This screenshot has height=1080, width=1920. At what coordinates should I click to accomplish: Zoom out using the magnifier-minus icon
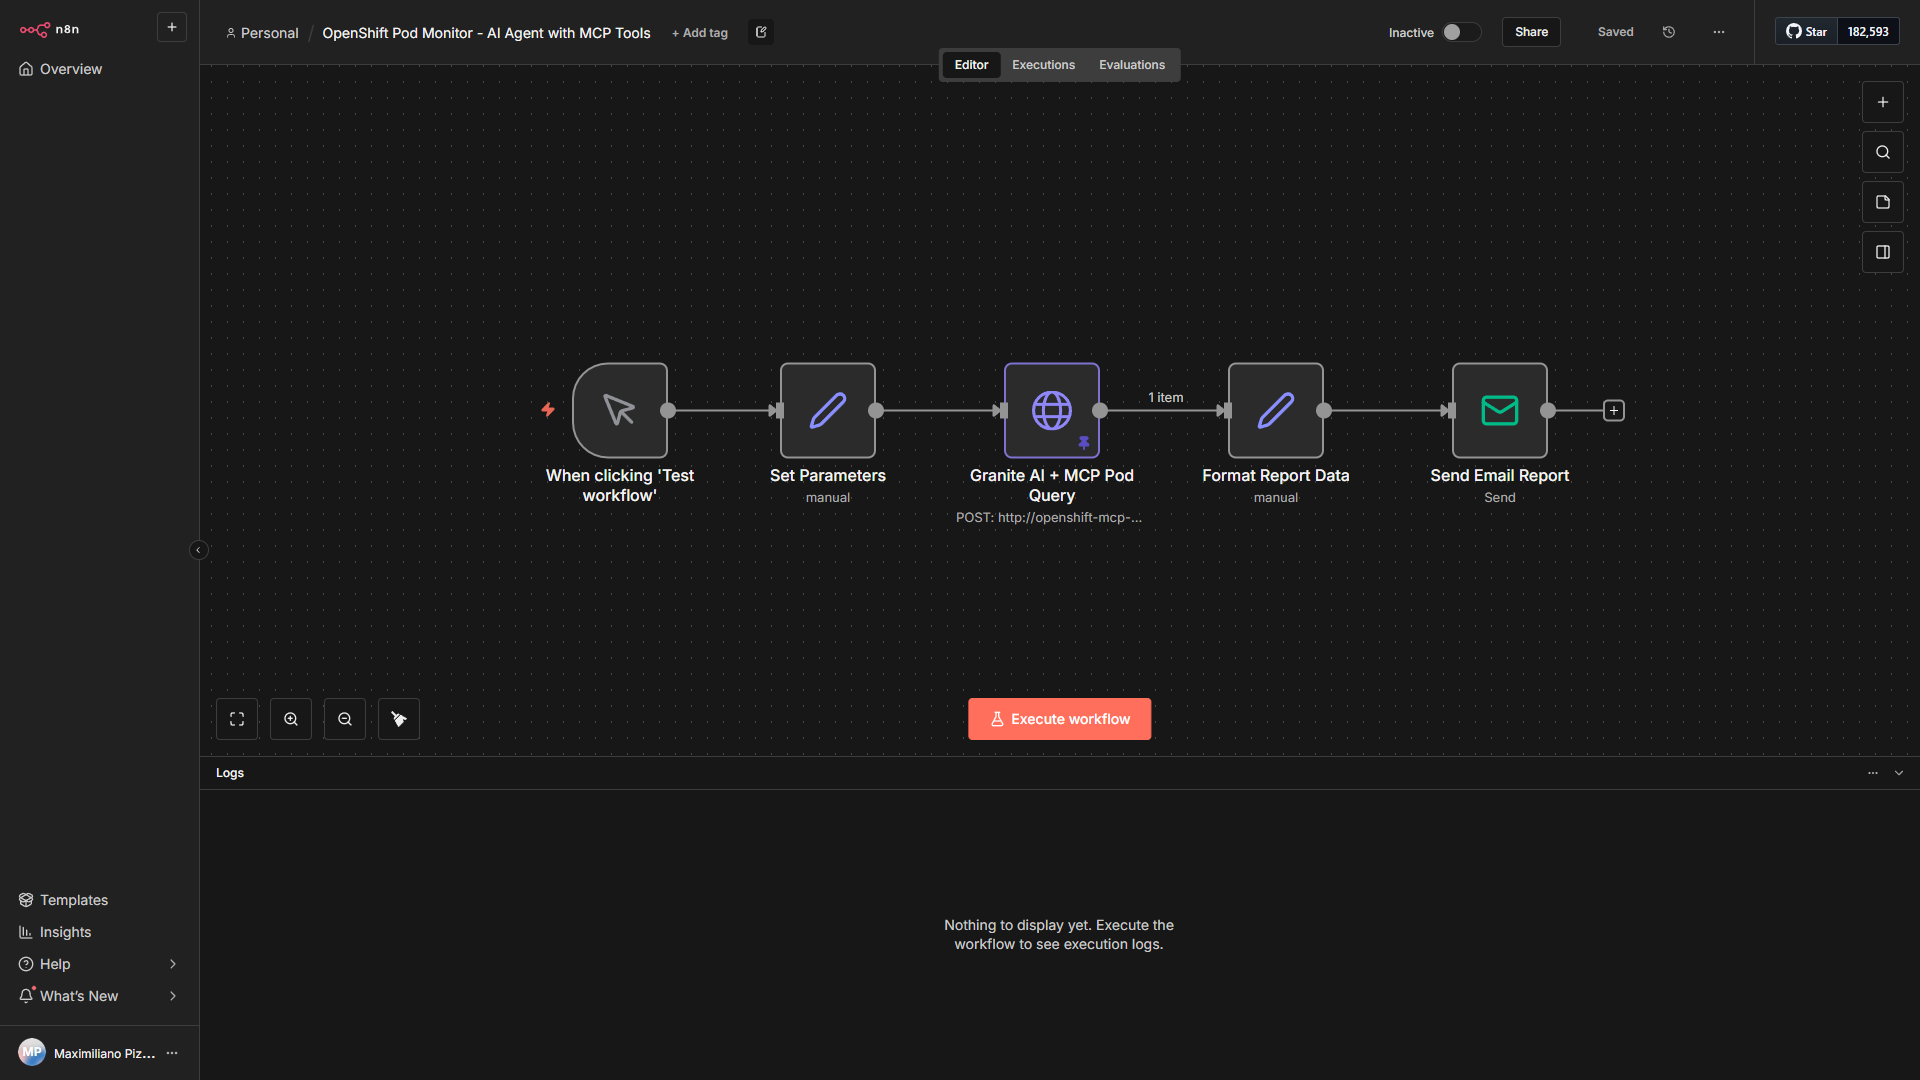344,718
